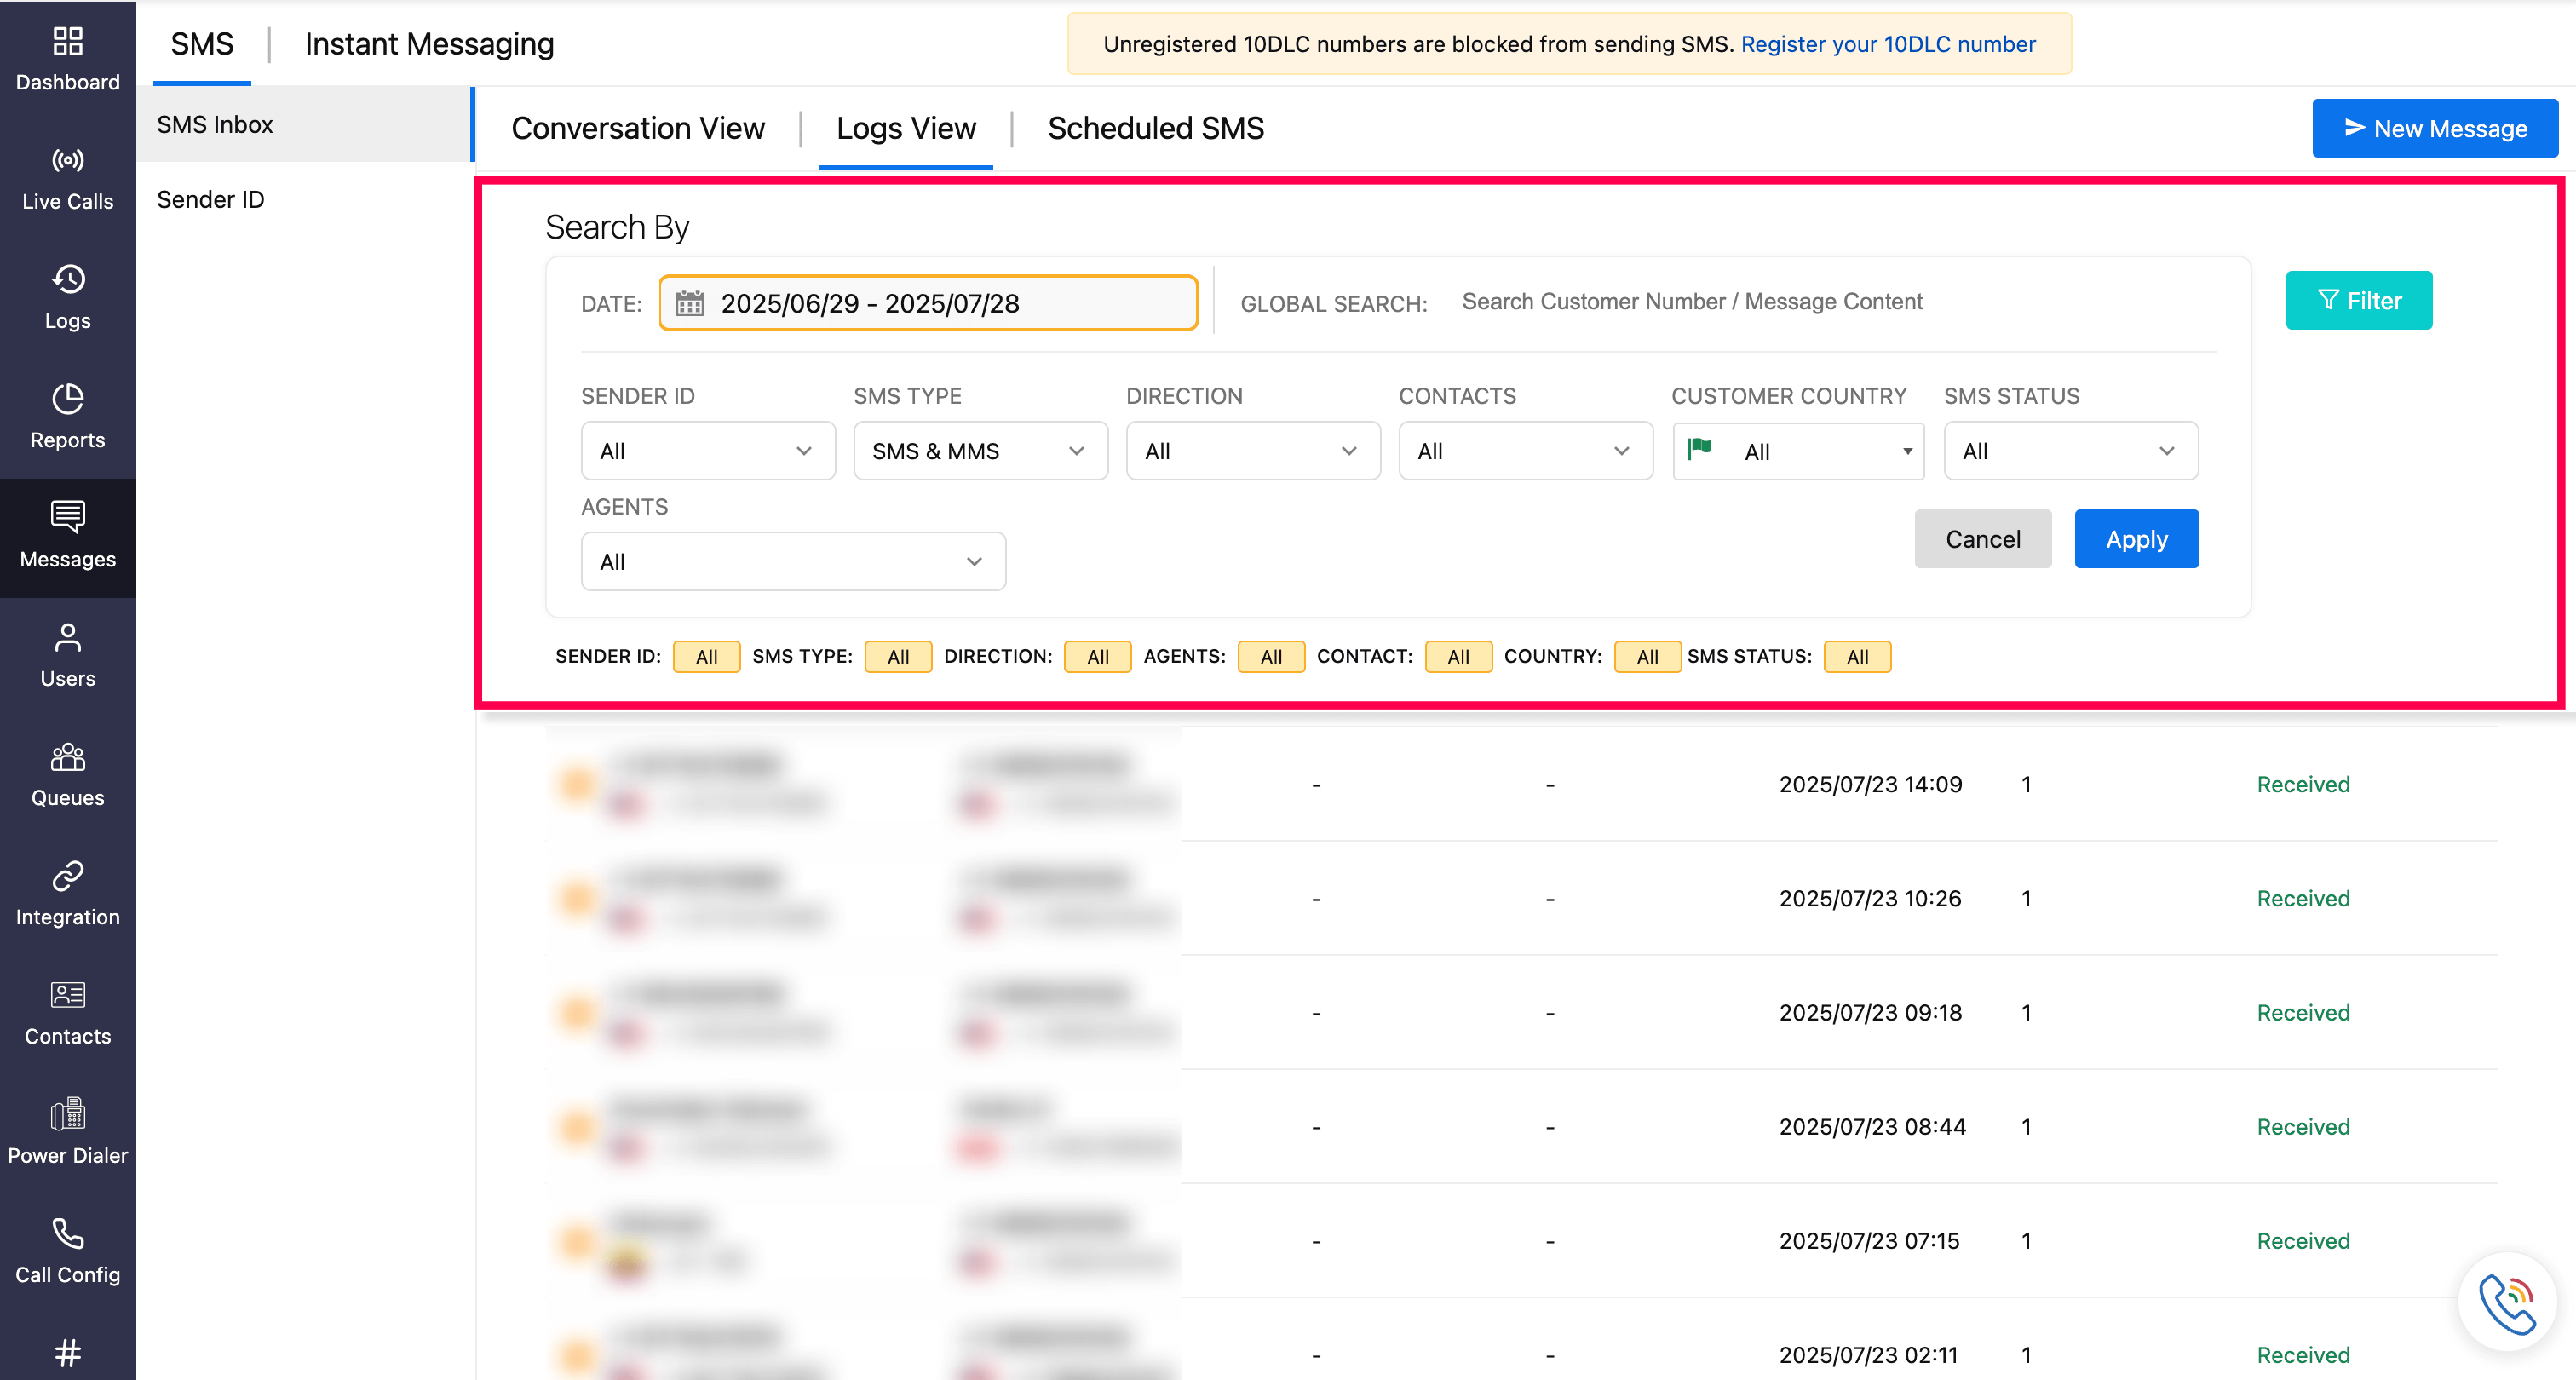The height and width of the screenshot is (1380, 2576).
Task: Open the Dashboard sidebar icon
Action: 67,42
